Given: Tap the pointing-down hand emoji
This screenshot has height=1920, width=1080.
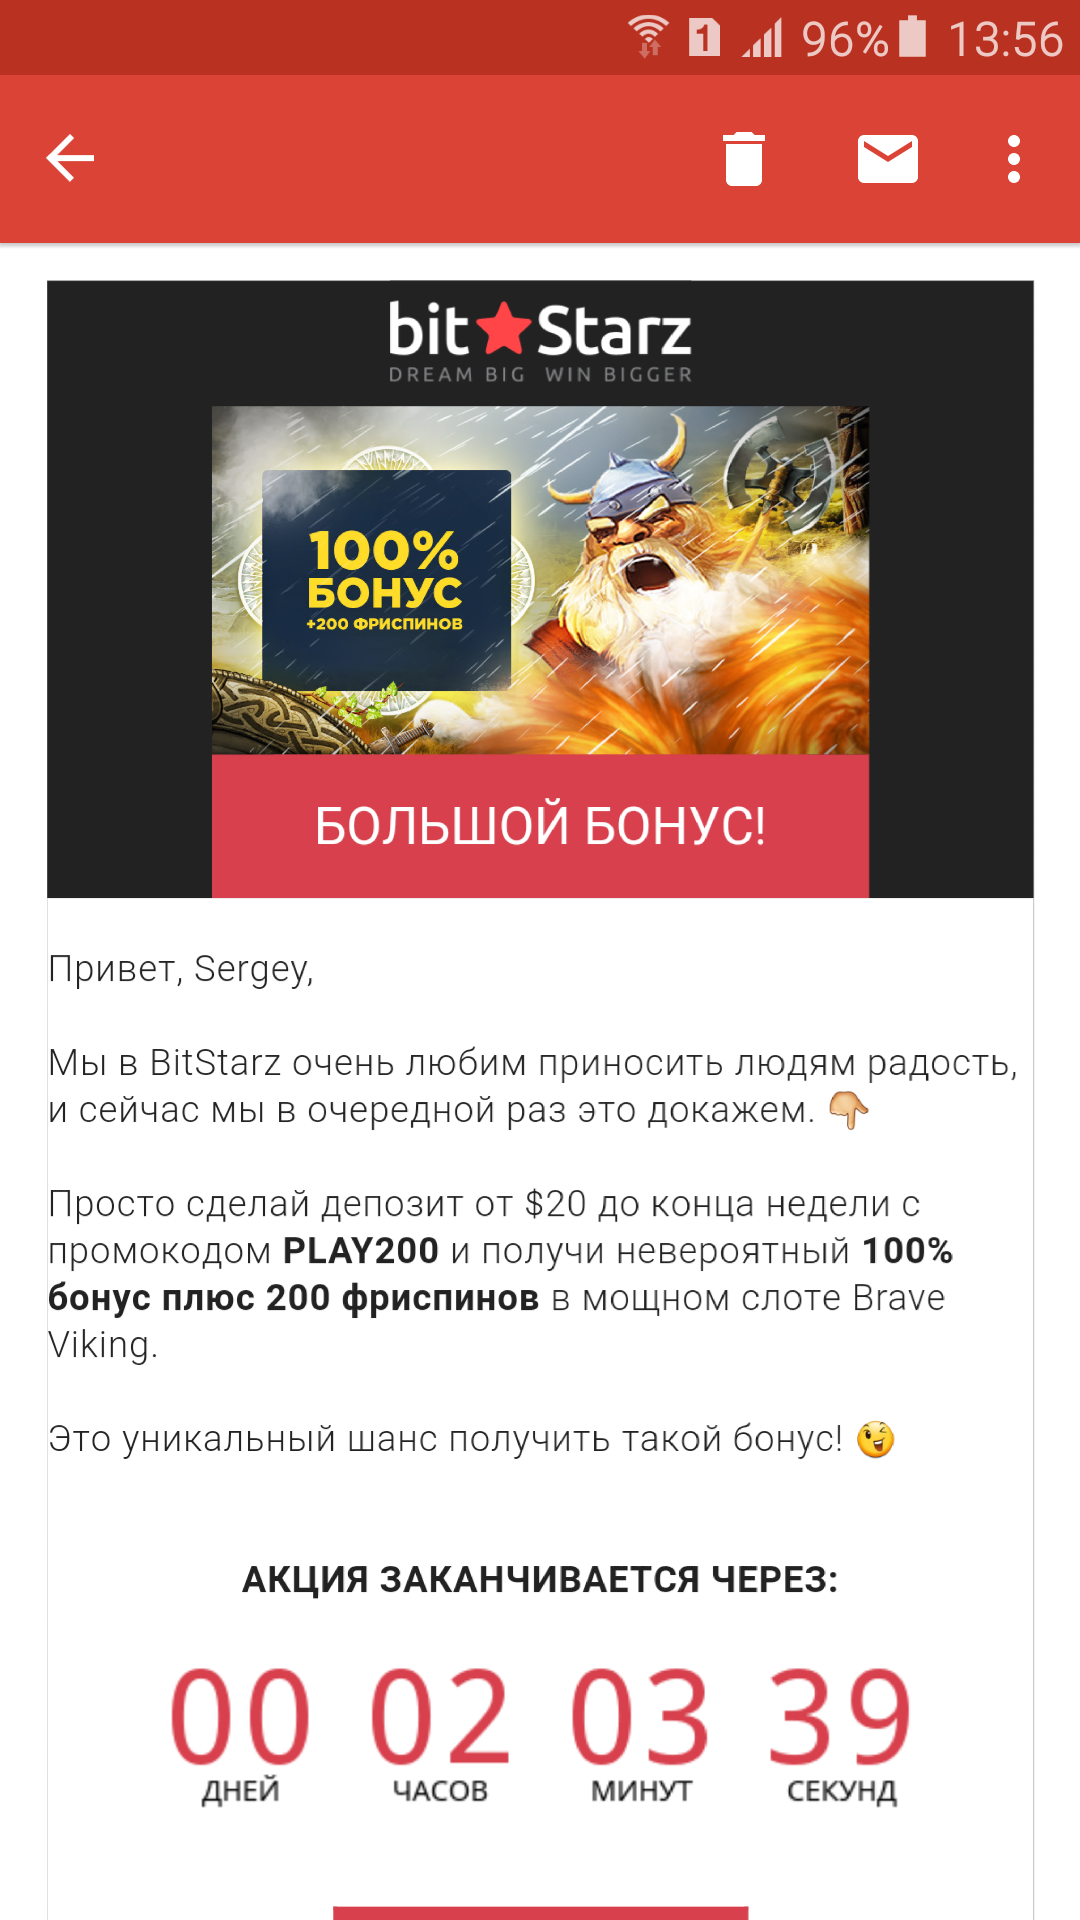Looking at the screenshot, I should (x=848, y=1110).
